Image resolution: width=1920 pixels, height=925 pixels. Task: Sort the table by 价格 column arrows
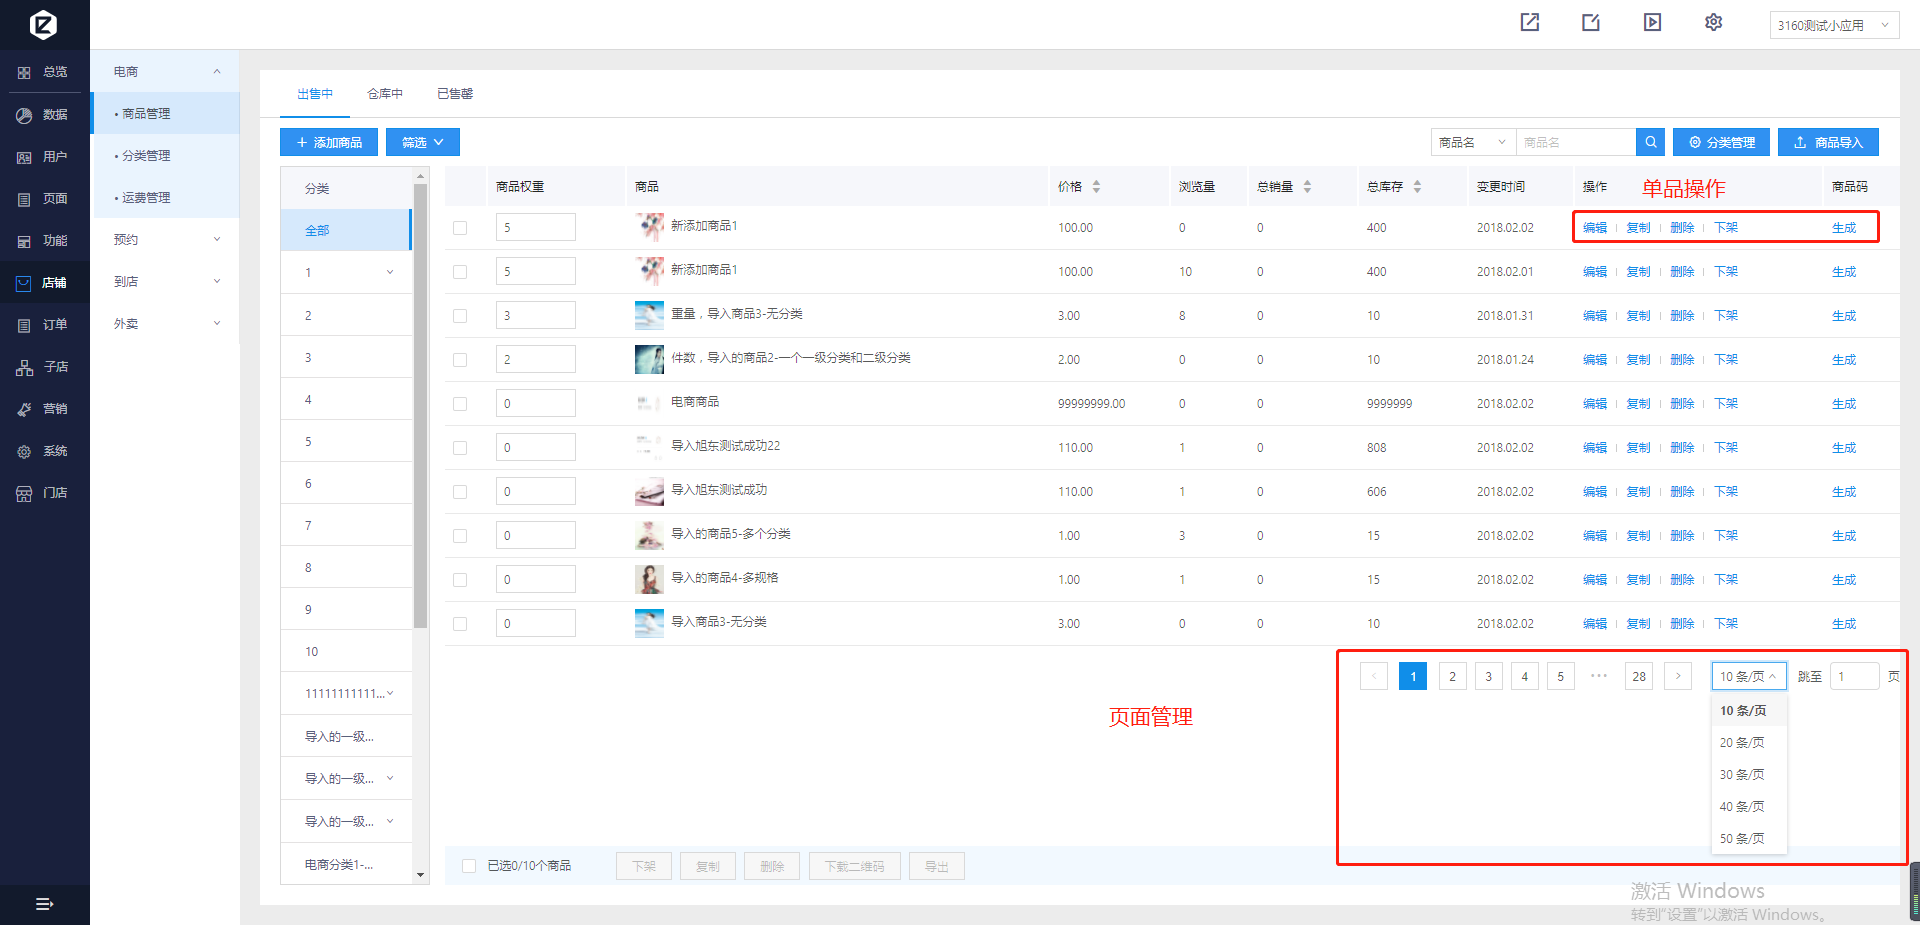coord(1096,187)
